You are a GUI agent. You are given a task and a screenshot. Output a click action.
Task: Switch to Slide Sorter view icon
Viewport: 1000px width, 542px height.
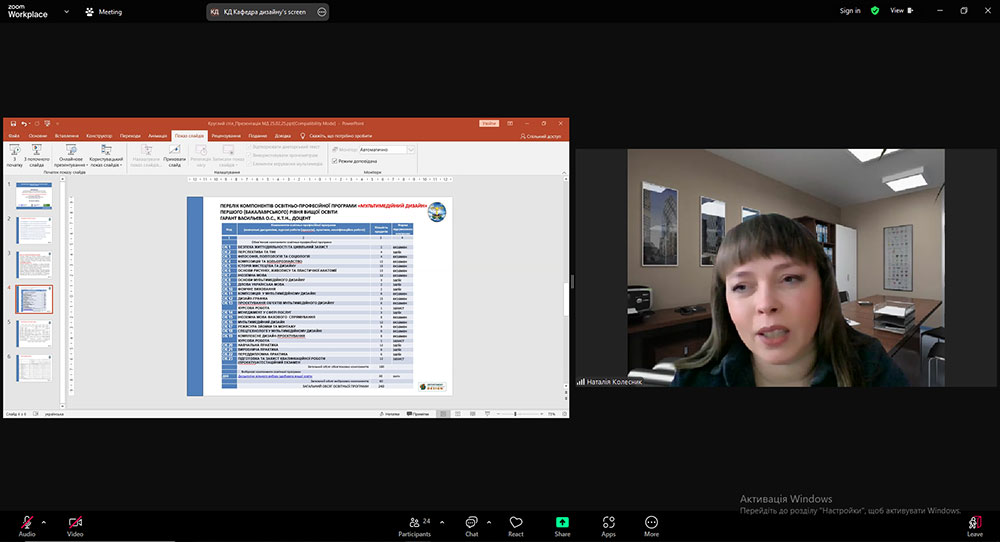tap(458, 414)
